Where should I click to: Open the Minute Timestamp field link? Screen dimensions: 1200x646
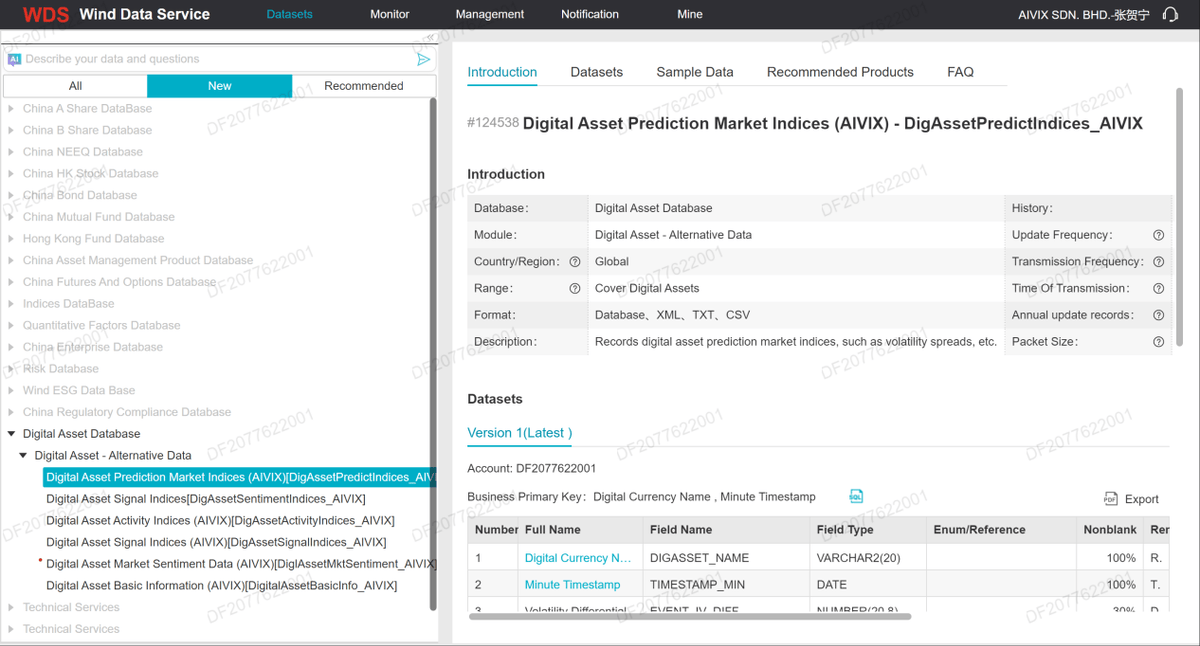pos(572,585)
